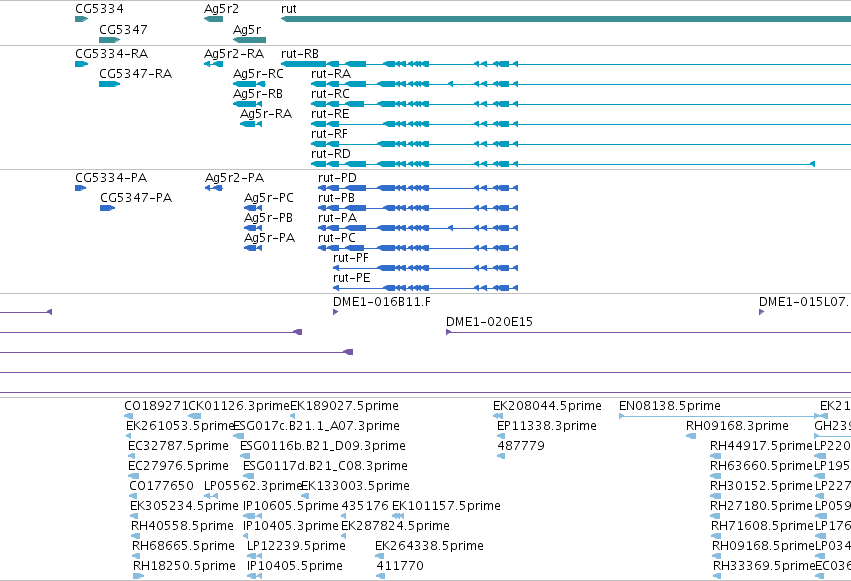Image resolution: width=851 pixels, height=581 pixels.
Task: Select the DME1-020E15 clone label
Action: point(490,322)
